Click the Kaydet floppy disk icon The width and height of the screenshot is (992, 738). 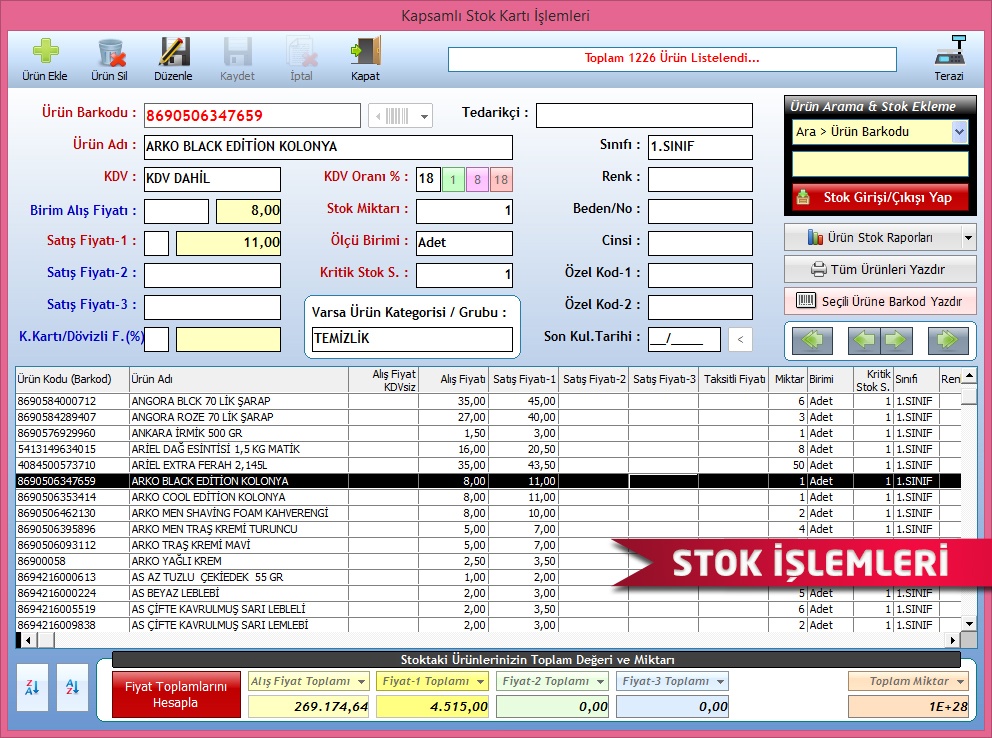click(237, 52)
